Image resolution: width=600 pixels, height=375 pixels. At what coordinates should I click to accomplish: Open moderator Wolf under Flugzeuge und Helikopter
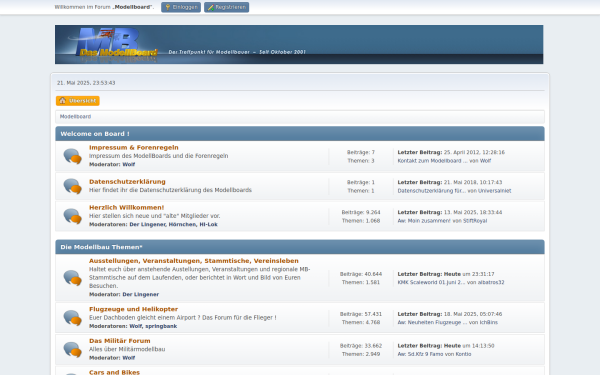coord(135,326)
